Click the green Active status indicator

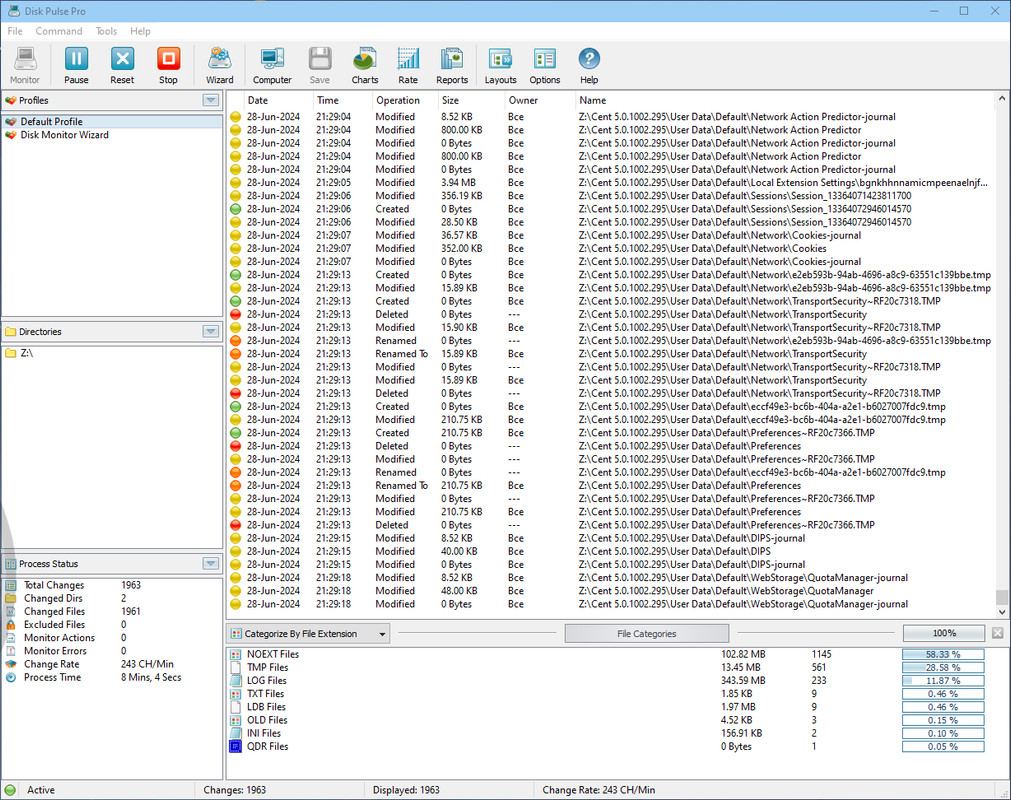point(10,790)
